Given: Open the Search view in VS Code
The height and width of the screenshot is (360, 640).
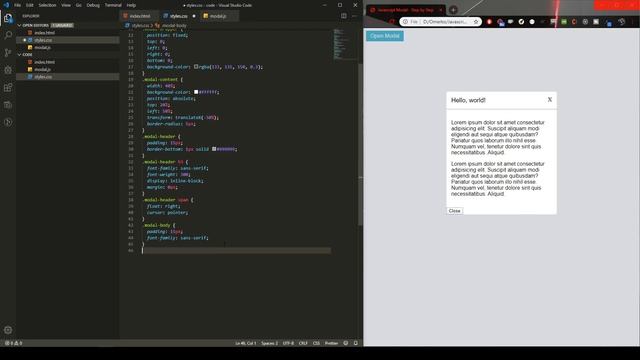Looking at the screenshot, I should coord(8,35).
